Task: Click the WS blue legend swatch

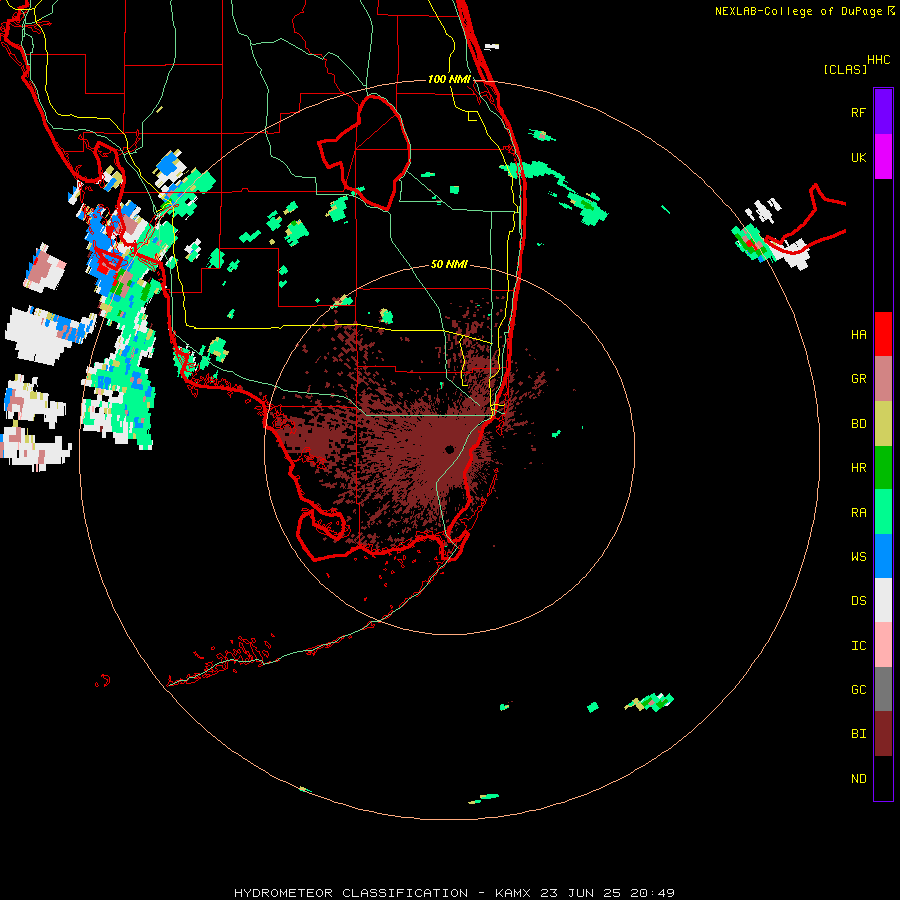Action: [x=883, y=556]
